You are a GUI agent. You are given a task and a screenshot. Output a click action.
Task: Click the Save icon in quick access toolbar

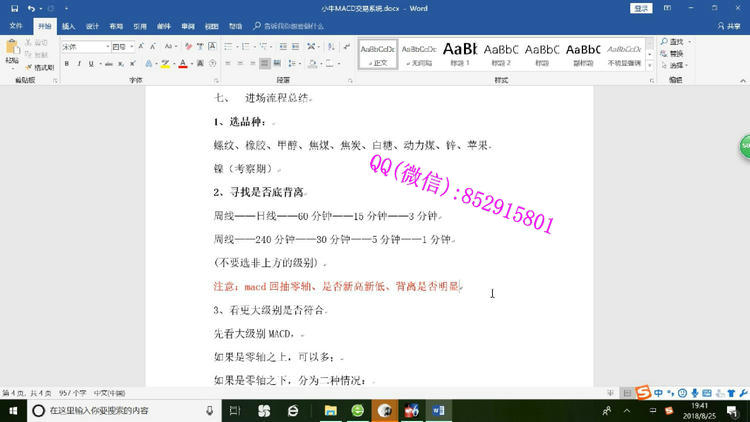click(x=14, y=8)
